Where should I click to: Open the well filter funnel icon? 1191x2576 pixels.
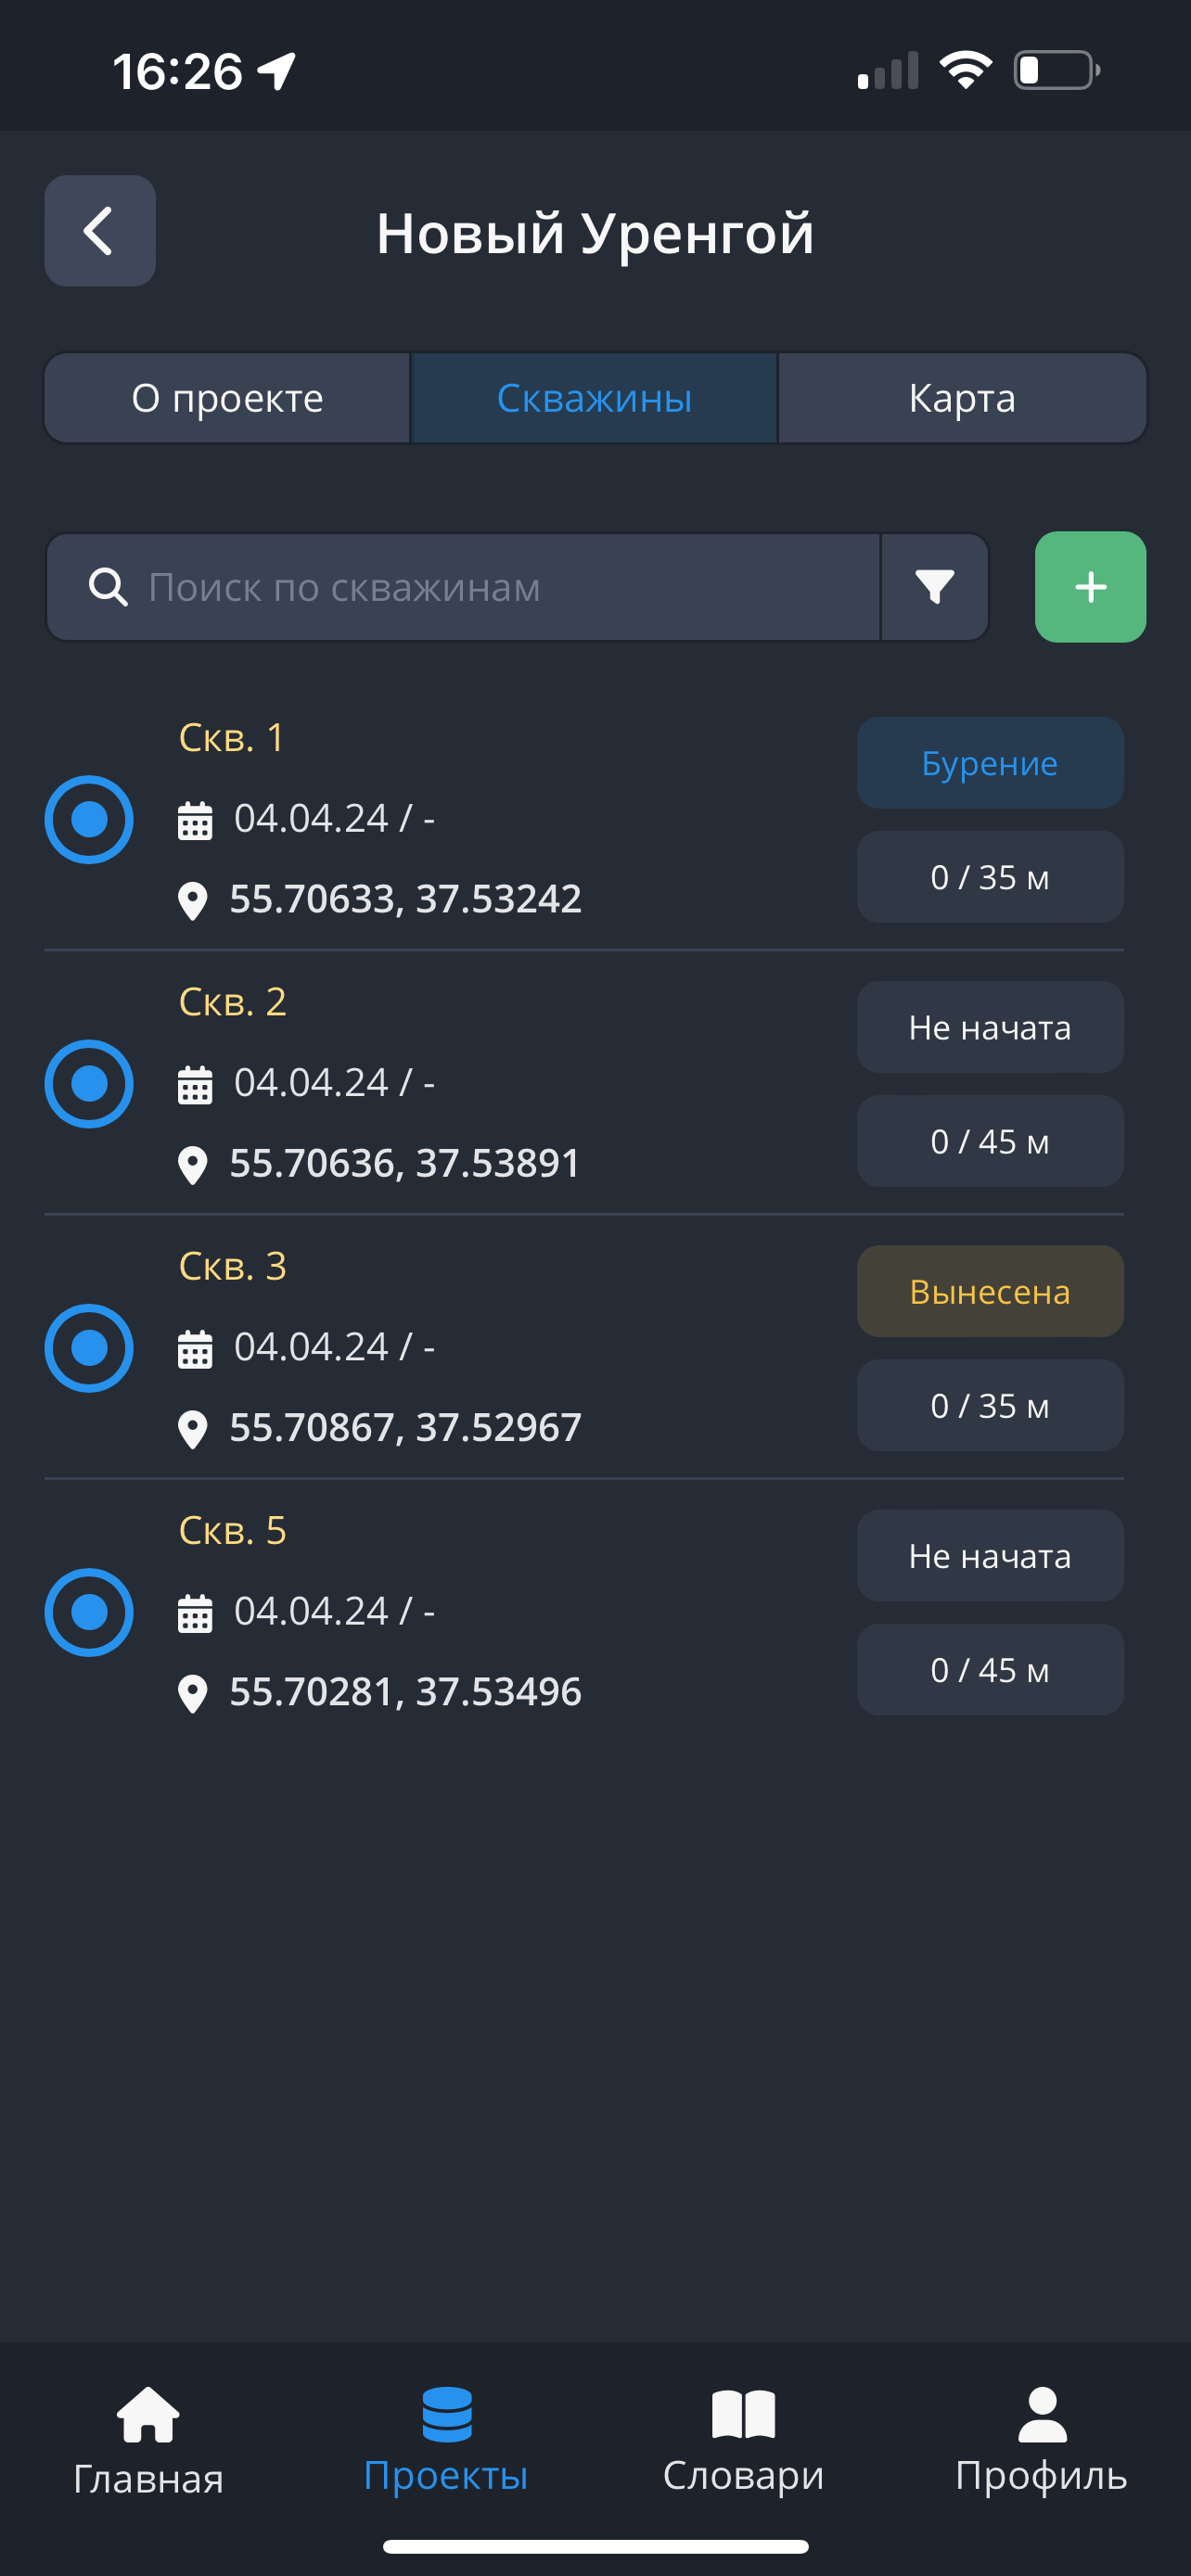click(x=934, y=587)
